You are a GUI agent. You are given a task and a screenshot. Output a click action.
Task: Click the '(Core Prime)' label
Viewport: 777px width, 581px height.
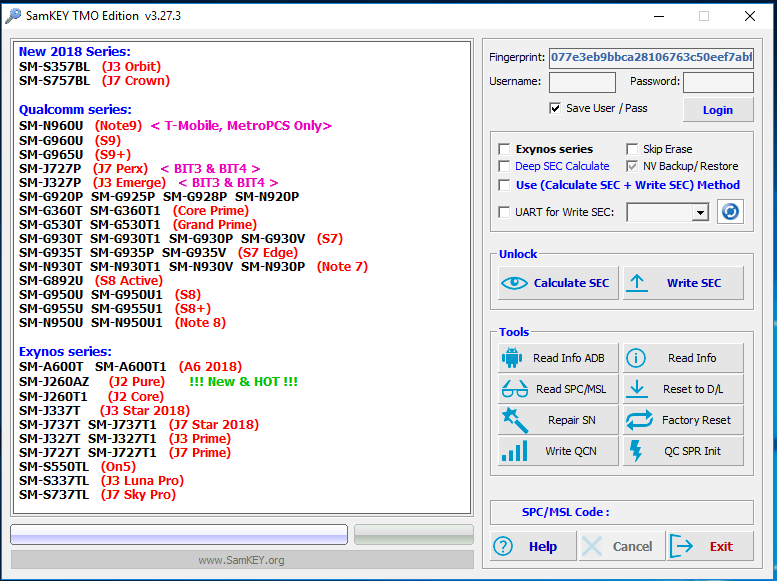tap(211, 211)
